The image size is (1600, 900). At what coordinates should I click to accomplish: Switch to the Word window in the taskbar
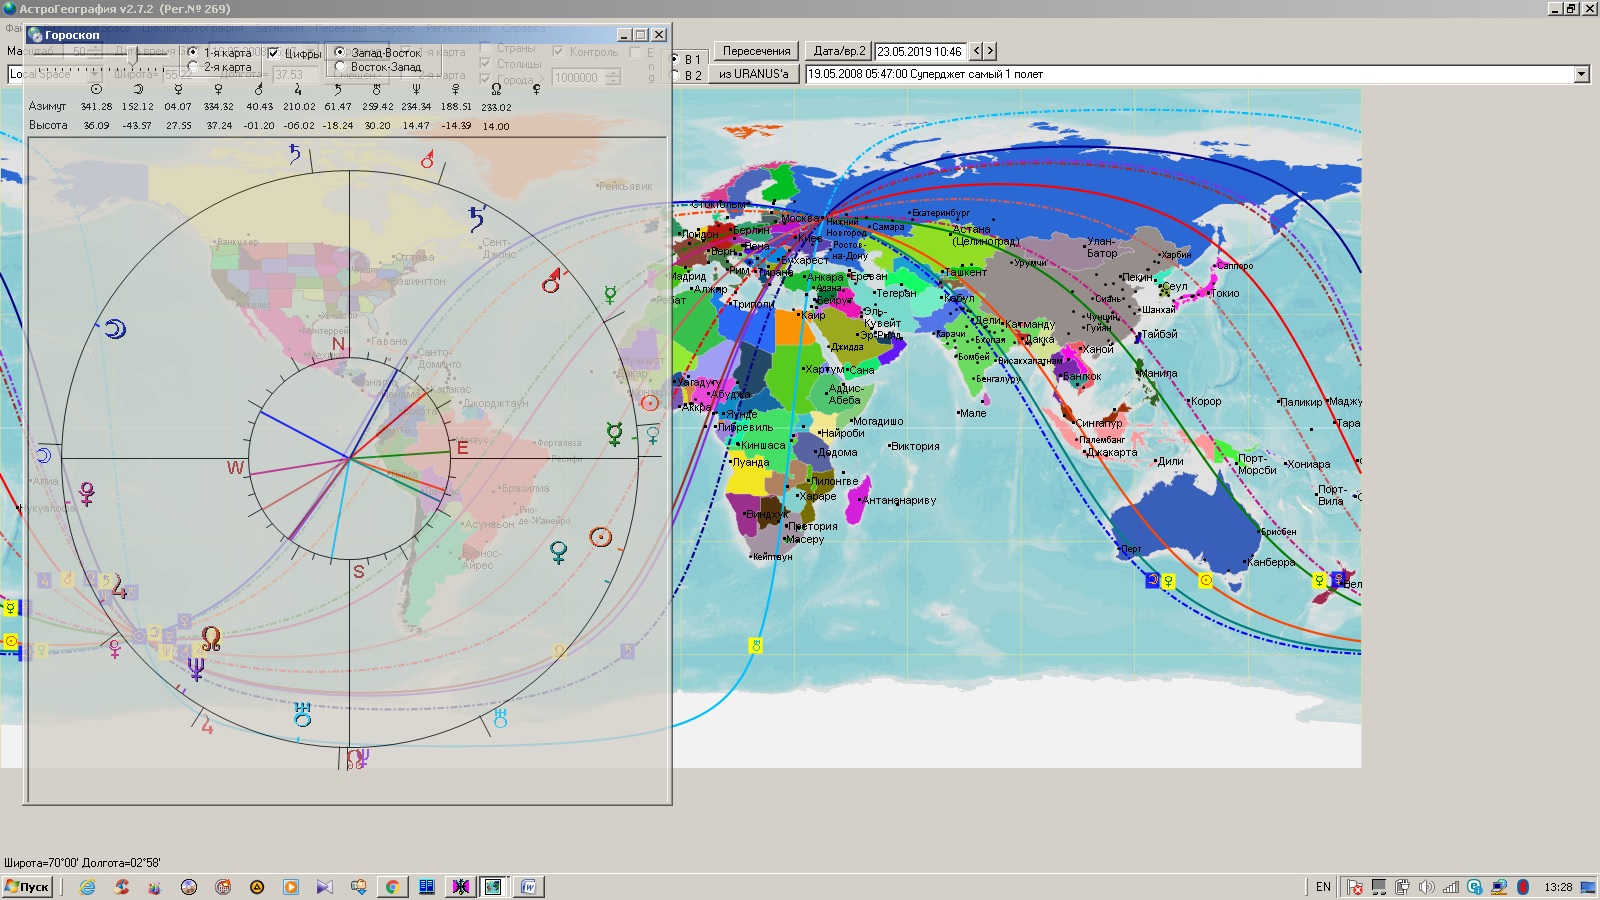[x=528, y=887]
